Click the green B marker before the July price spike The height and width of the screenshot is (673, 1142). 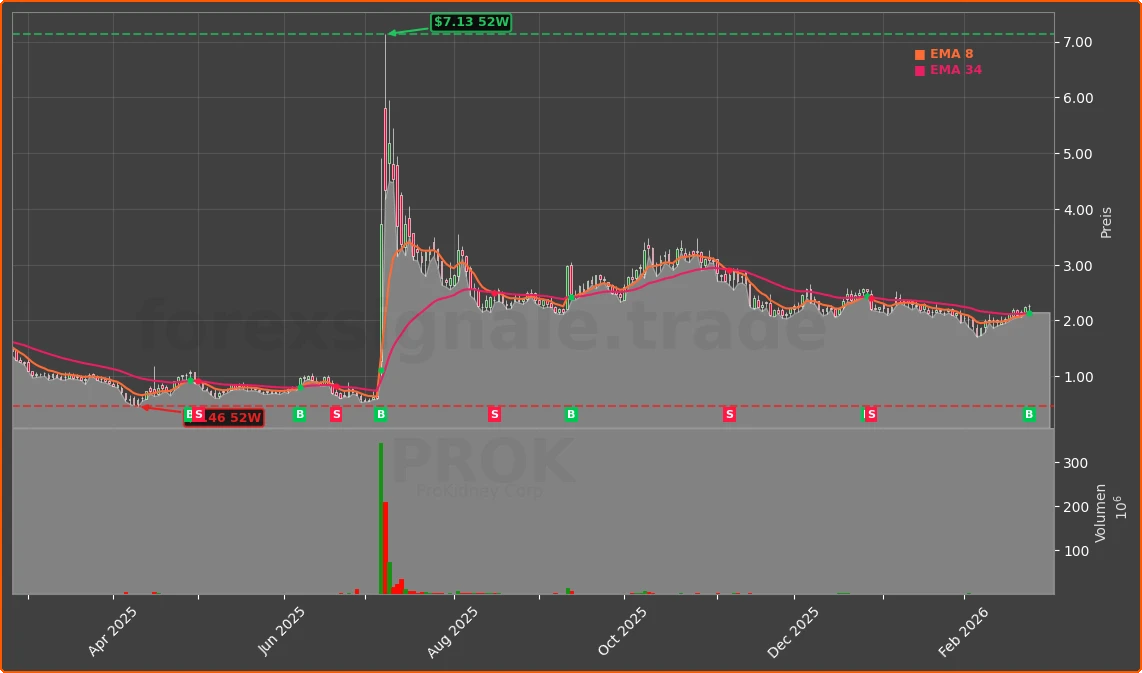pos(380,415)
